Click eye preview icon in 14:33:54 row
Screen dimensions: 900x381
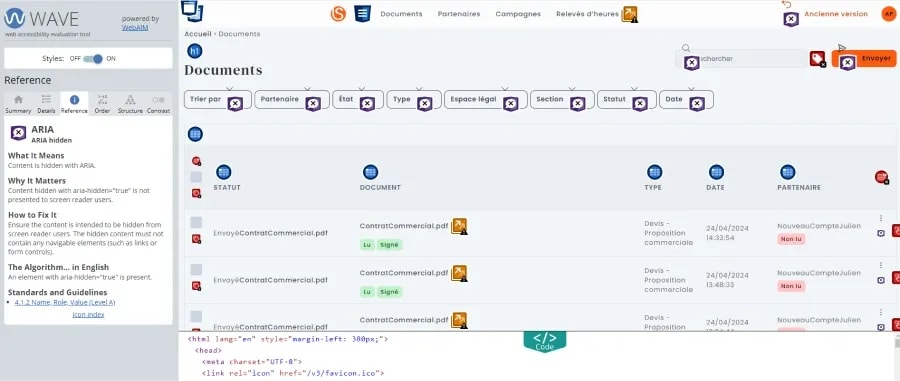pos(881,233)
